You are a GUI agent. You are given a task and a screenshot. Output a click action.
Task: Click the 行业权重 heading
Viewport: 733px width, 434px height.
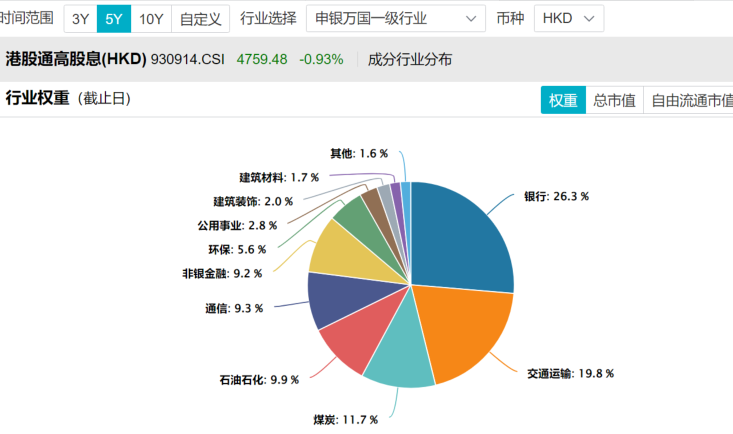37,98
